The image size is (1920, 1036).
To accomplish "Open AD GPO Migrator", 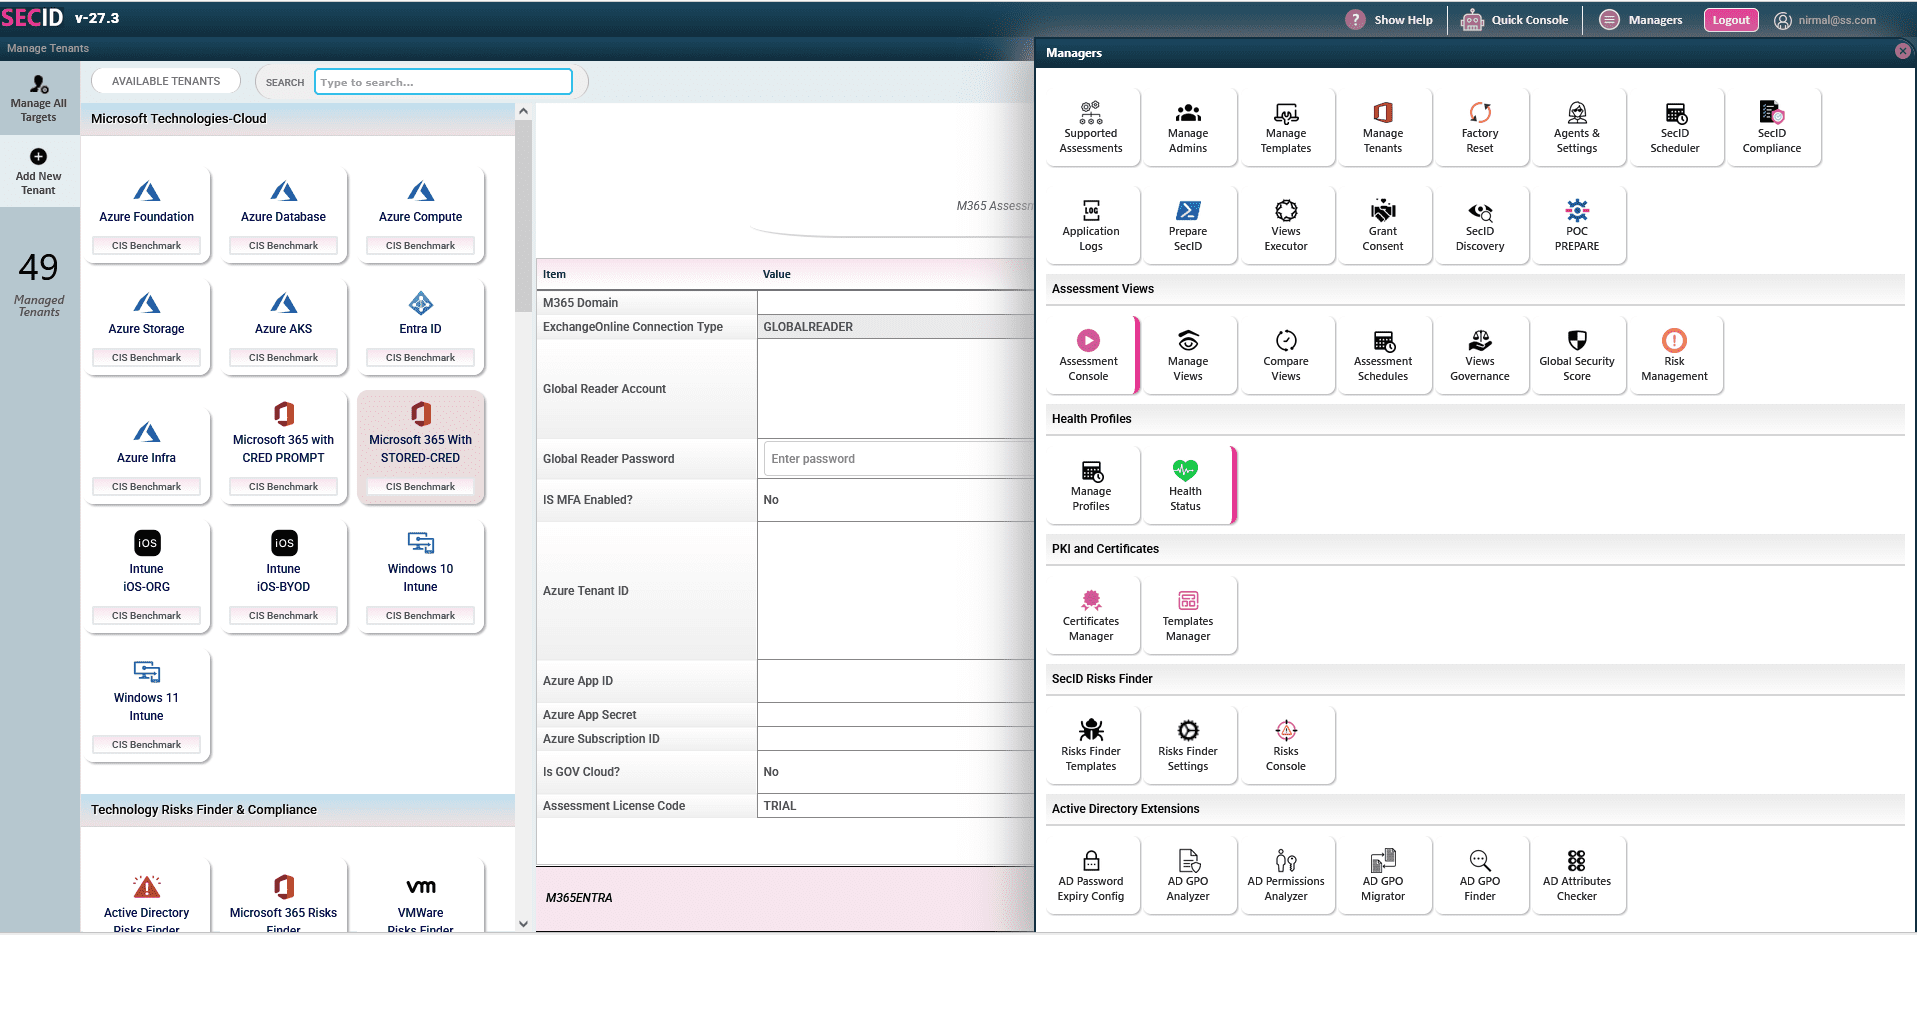I will (1383, 875).
